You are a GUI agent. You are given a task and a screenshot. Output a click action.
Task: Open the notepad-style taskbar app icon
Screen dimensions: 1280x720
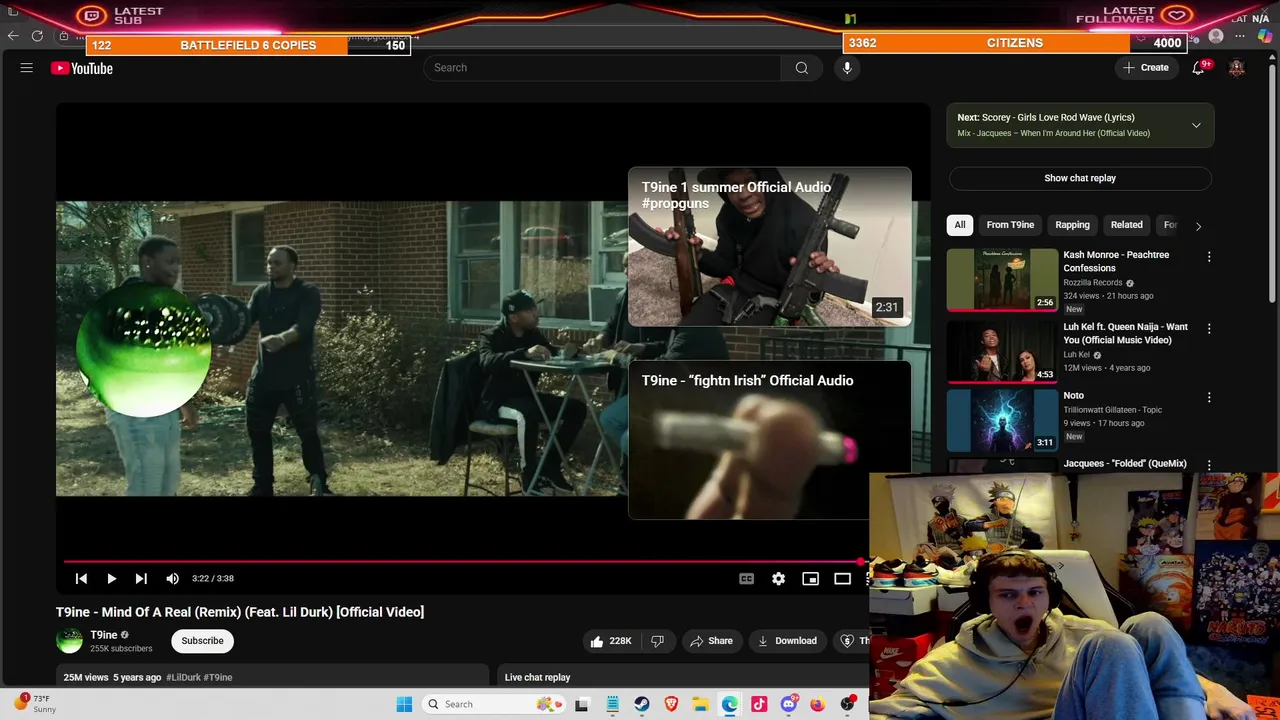click(x=612, y=704)
